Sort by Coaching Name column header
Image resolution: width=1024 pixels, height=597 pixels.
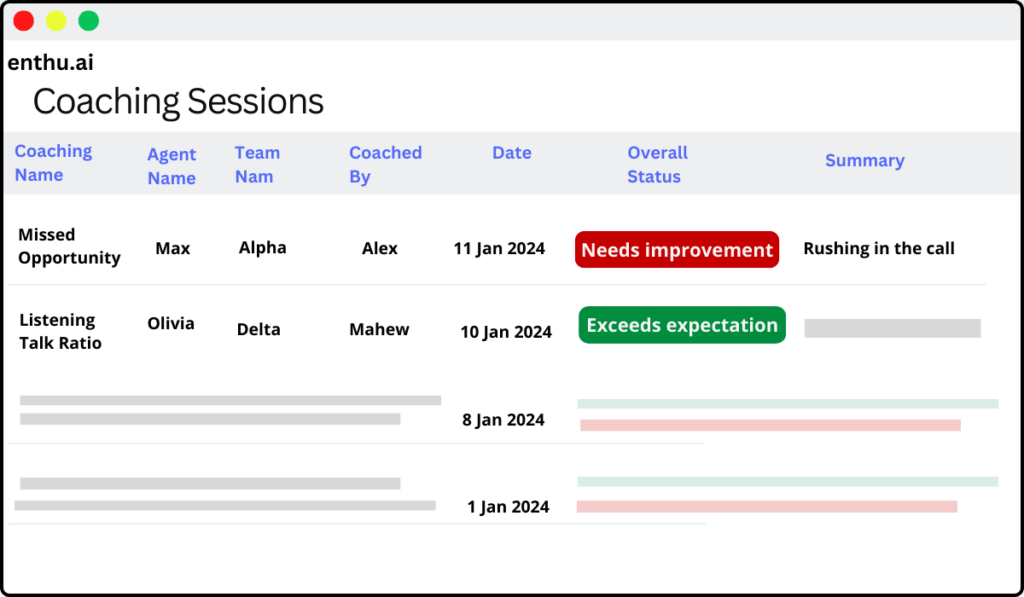[x=53, y=163]
